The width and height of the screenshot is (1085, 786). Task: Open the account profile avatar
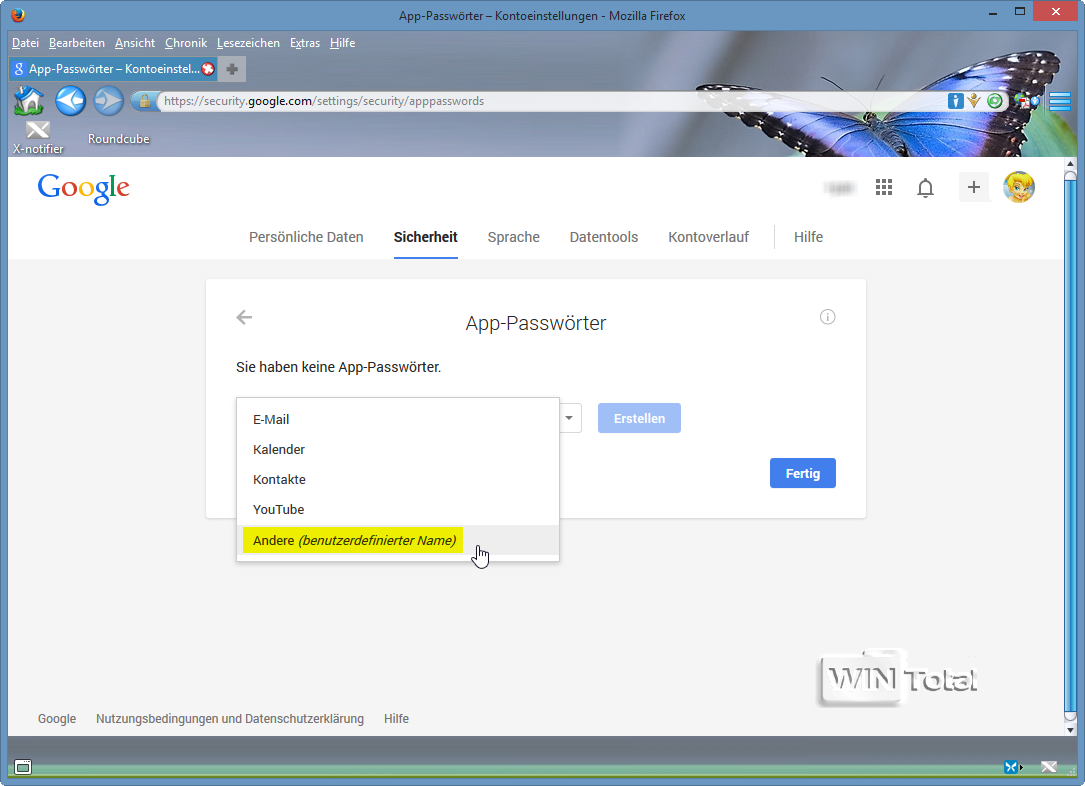point(1019,188)
